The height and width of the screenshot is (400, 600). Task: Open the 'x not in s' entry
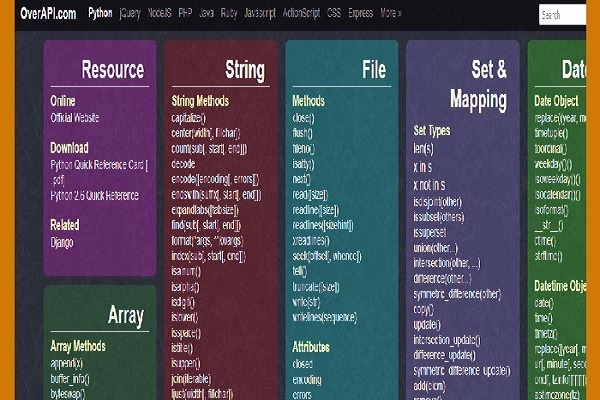tap(429, 185)
